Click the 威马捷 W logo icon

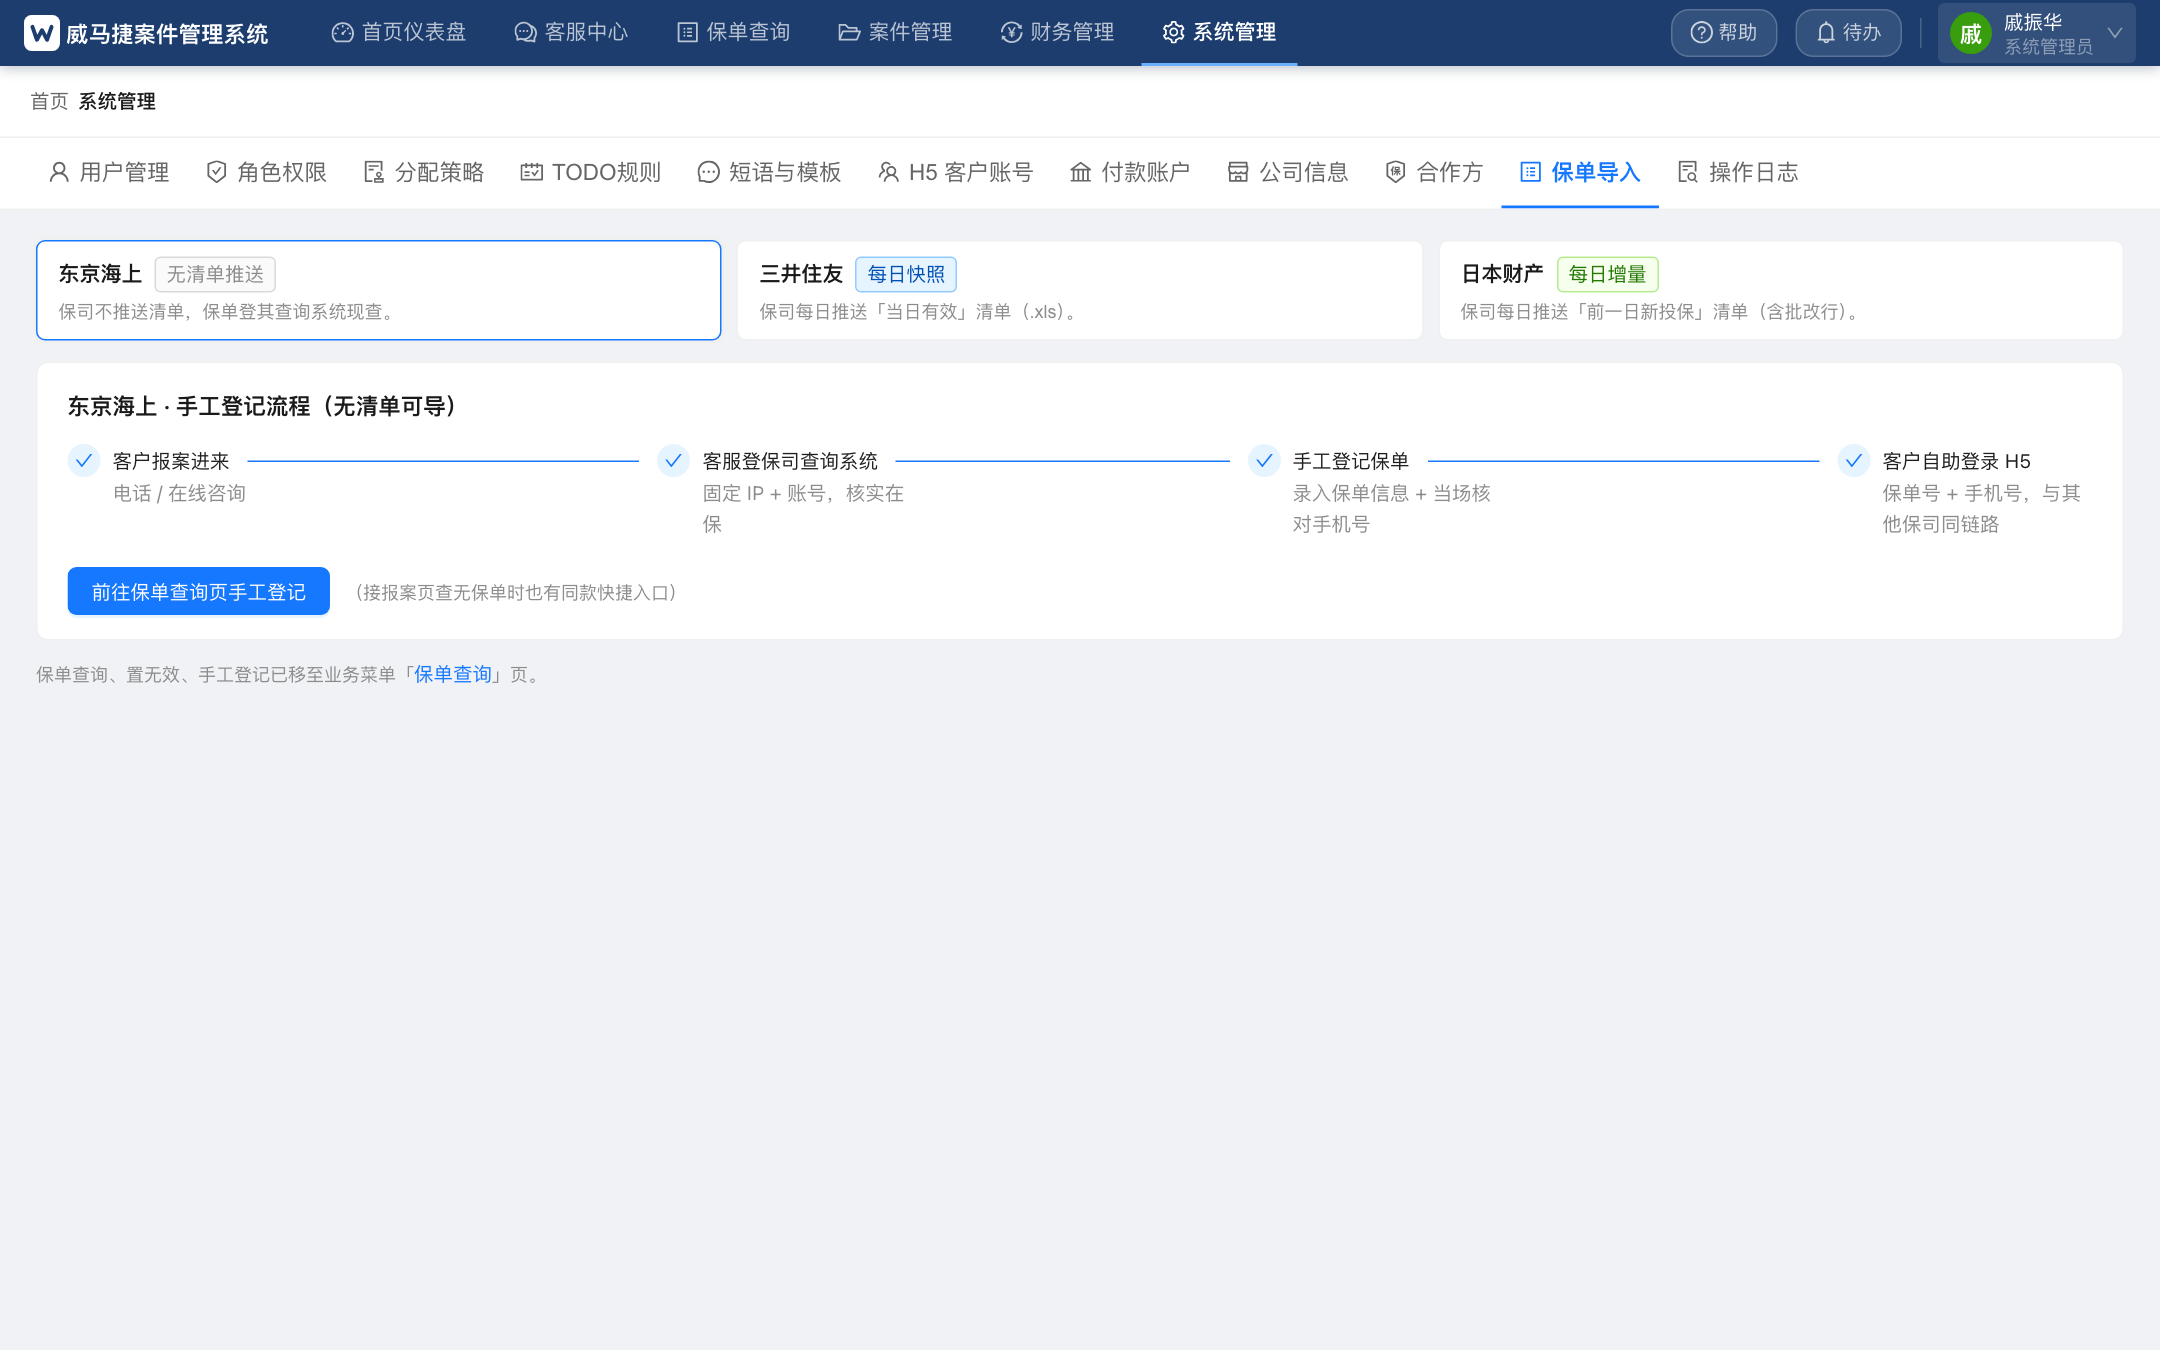click(x=42, y=33)
